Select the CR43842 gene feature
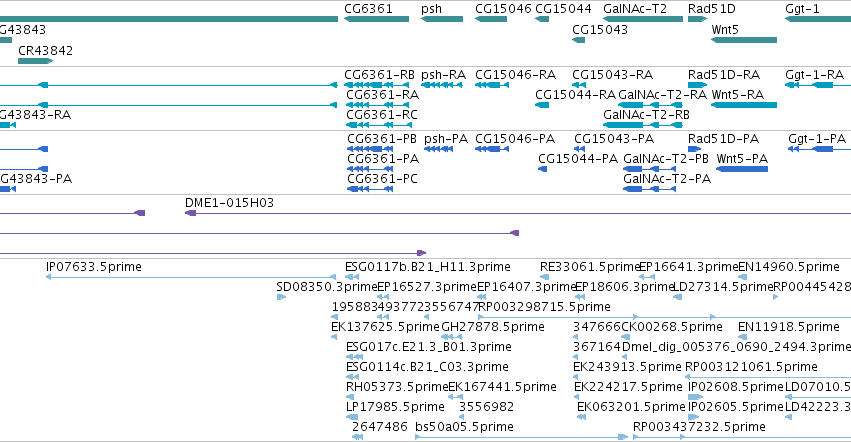This screenshot has width=851, height=442. click(35, 61)
